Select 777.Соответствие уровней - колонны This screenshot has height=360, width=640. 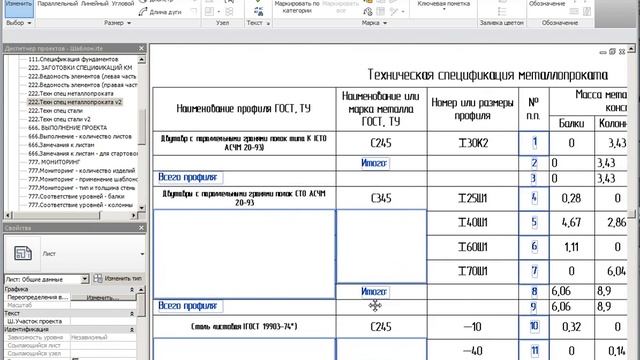(80, 205)
